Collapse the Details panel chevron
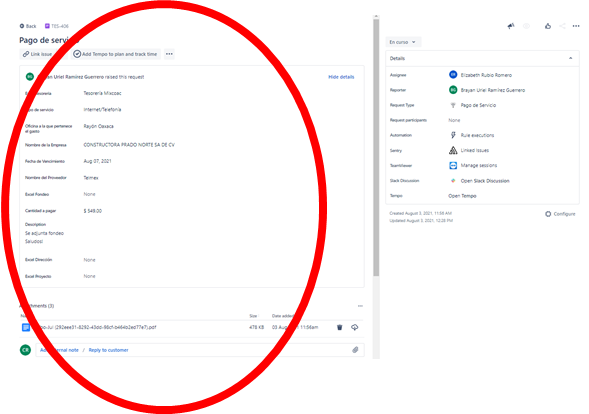Image resolution: width=589 pixels, height=414 pixels. coord(571,58)
